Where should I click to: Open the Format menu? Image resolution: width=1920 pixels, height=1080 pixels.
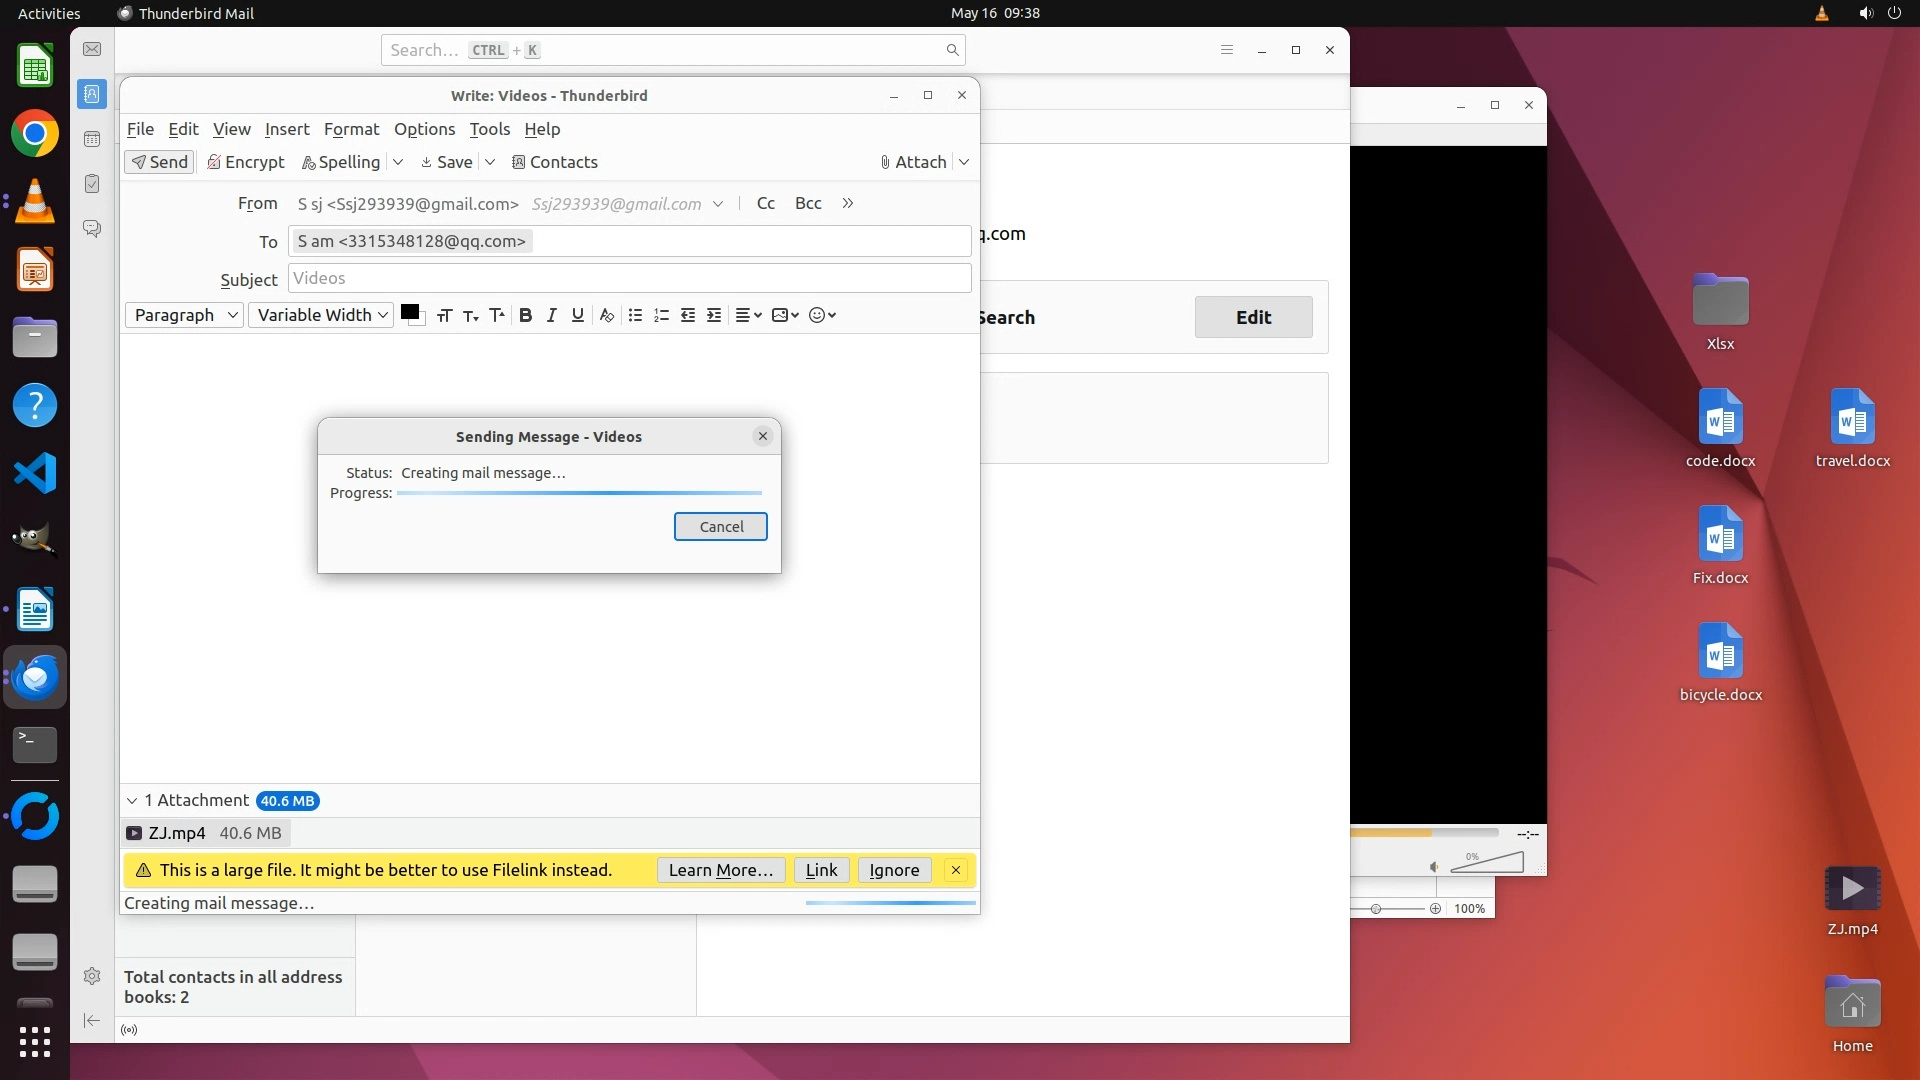point(351,129)
